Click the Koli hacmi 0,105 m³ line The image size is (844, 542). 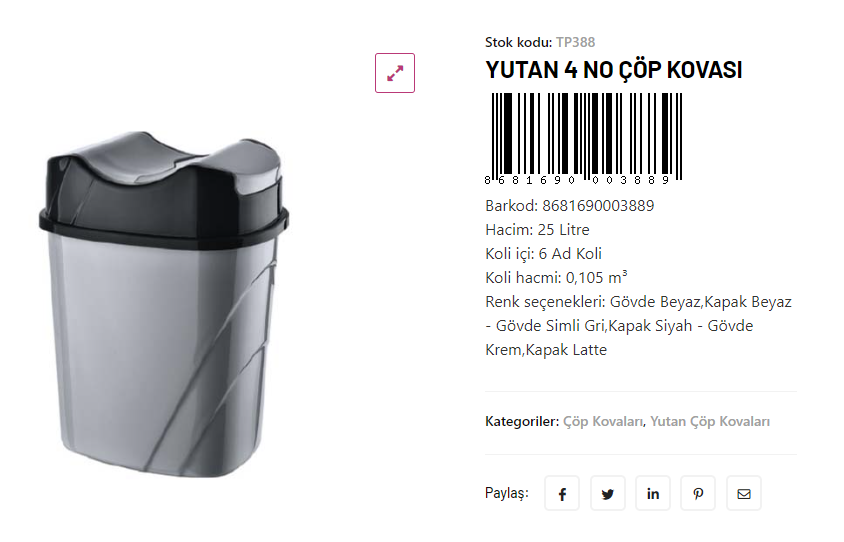(556, 277)
